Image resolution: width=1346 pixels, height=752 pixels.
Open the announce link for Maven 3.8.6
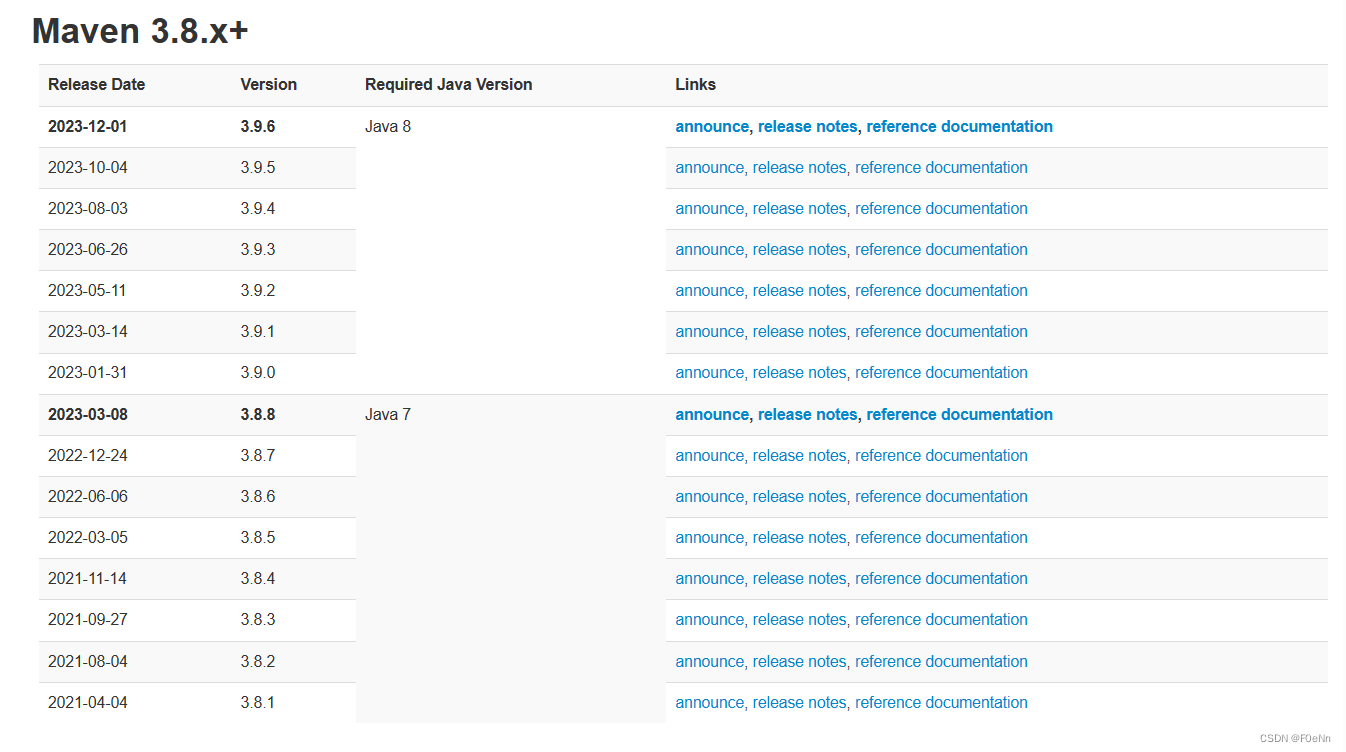point(710,496)
